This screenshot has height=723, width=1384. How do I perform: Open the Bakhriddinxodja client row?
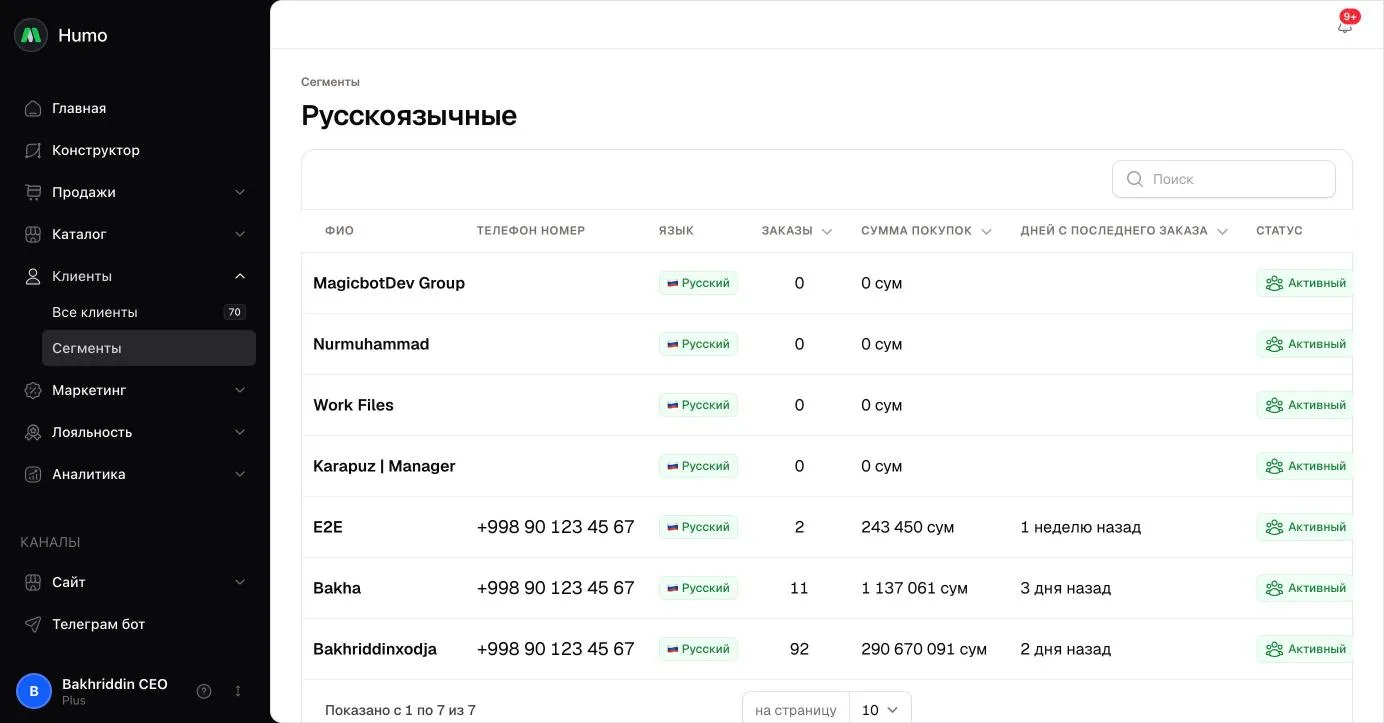(827, 649)
